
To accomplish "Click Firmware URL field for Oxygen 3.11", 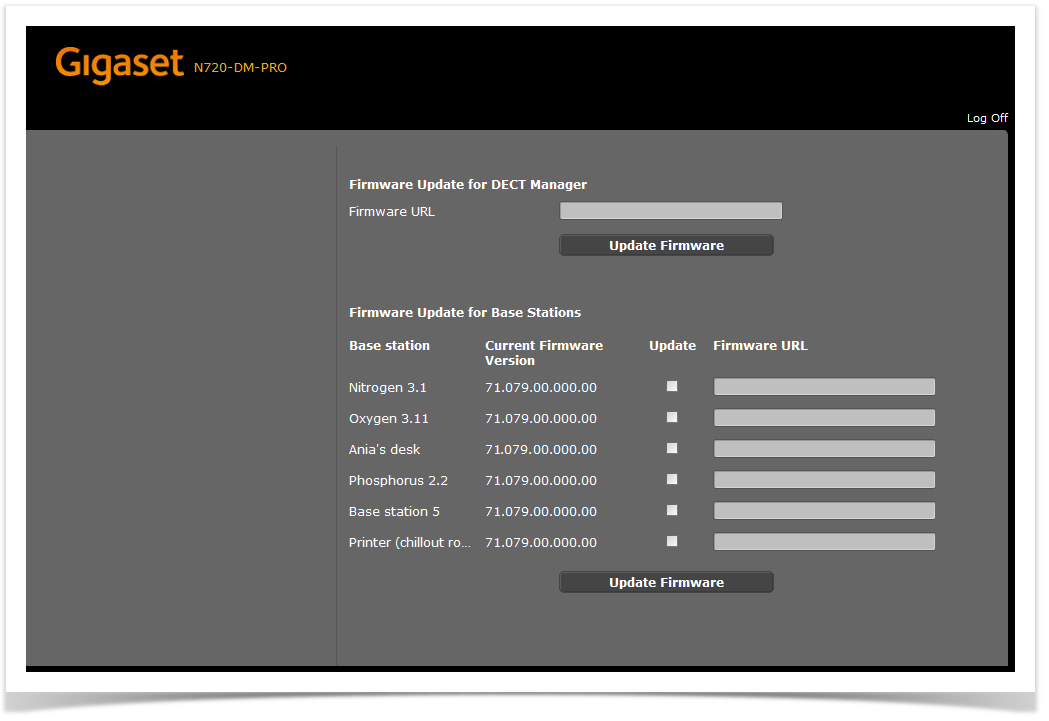I will [824, 418].
